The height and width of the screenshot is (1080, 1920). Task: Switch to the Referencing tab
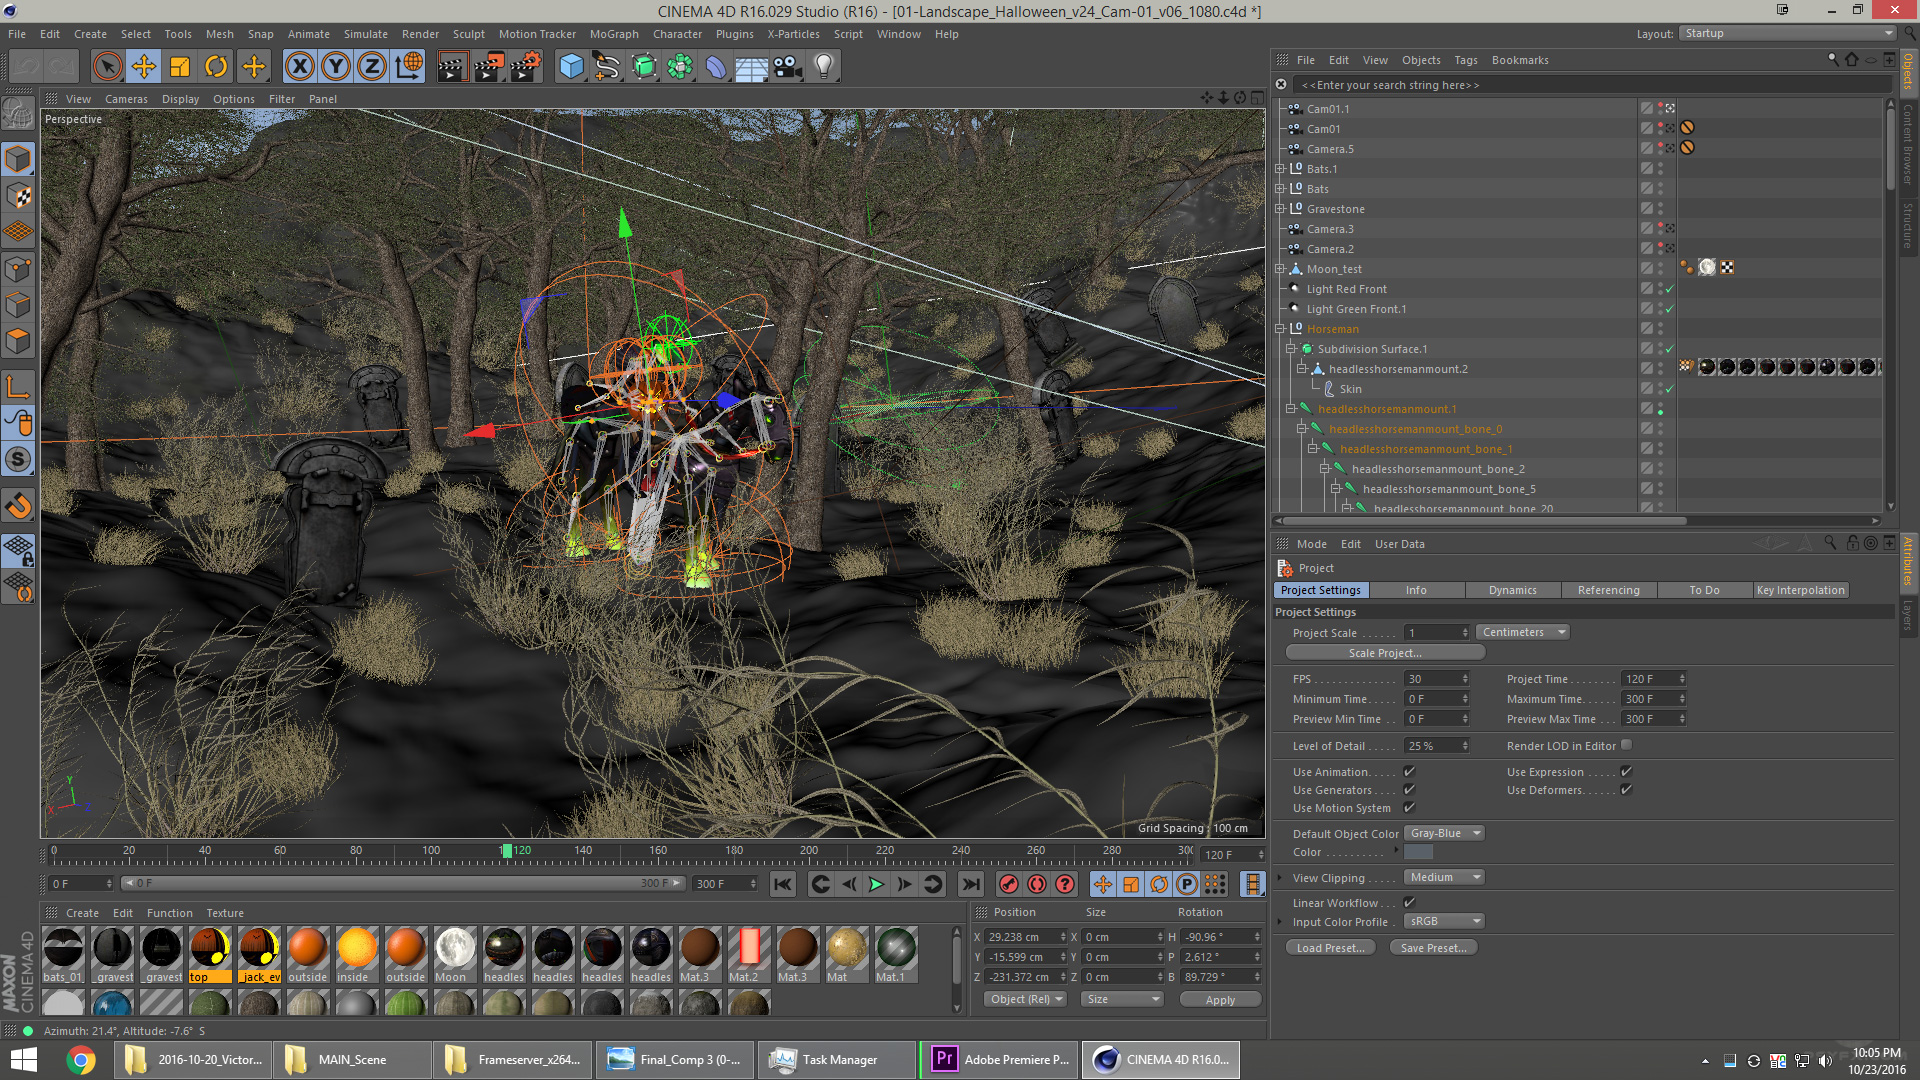(x=1608, y=590)
